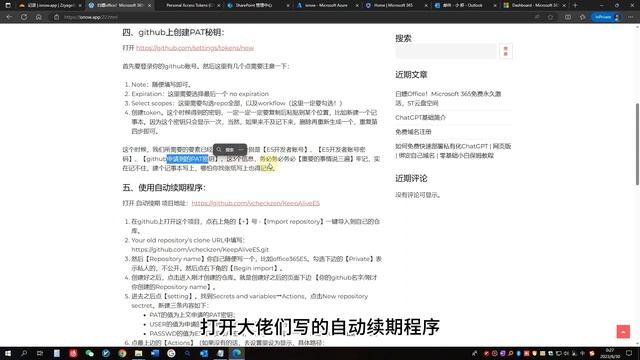Open Windows taskbar search icon

[24, 353]
